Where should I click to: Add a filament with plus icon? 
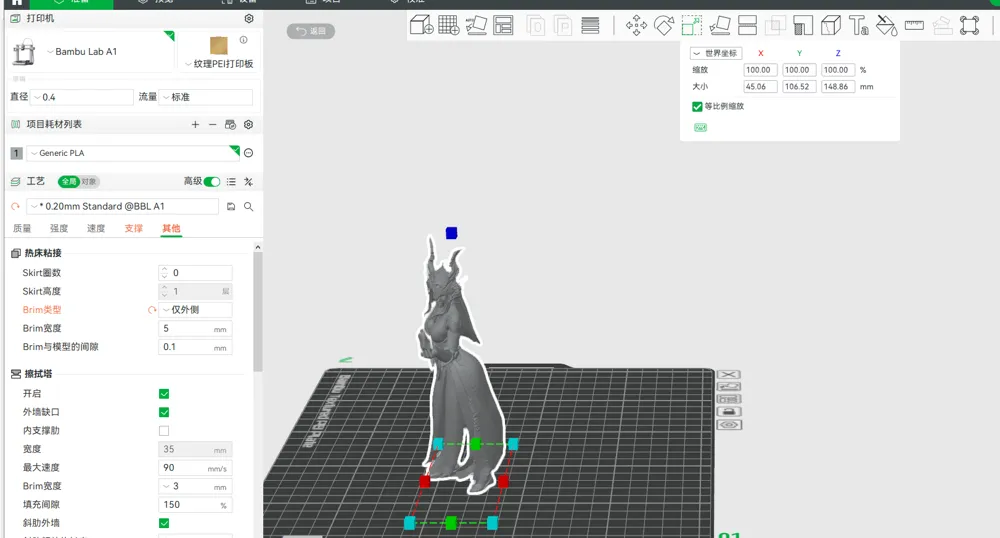[x=195, y=124]
